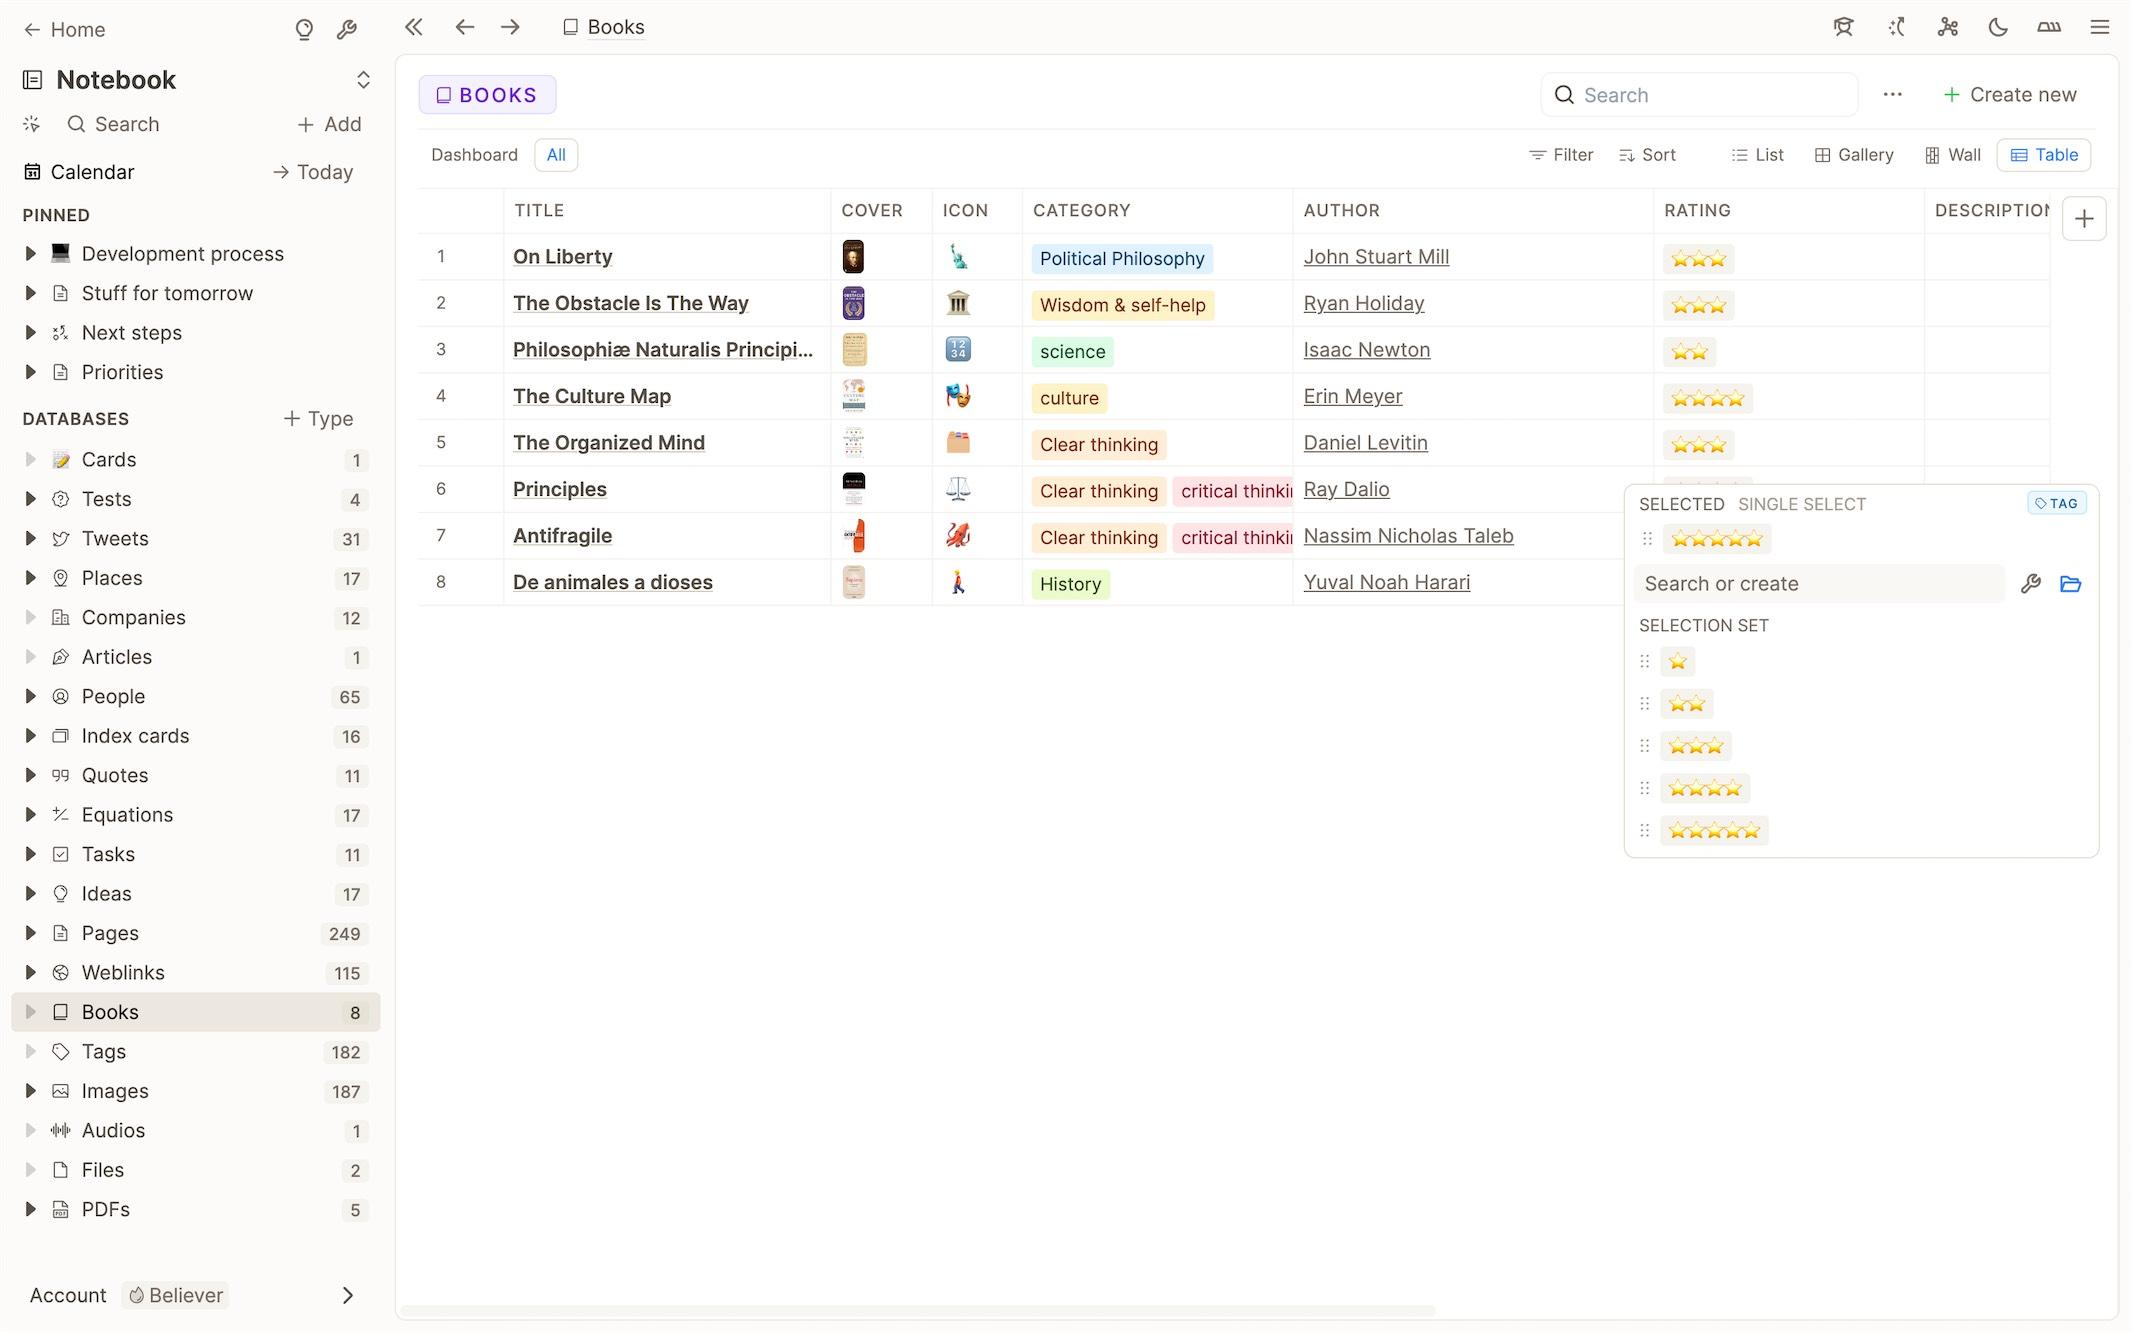The height and width of the screenshot is (1332, 2132).
Task: Click the open book icon in the top bar
Action: point(2049,27)
